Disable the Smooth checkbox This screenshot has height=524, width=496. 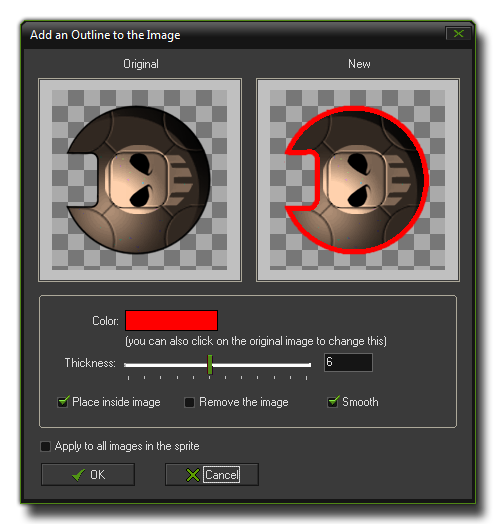(x=333, y=402)
